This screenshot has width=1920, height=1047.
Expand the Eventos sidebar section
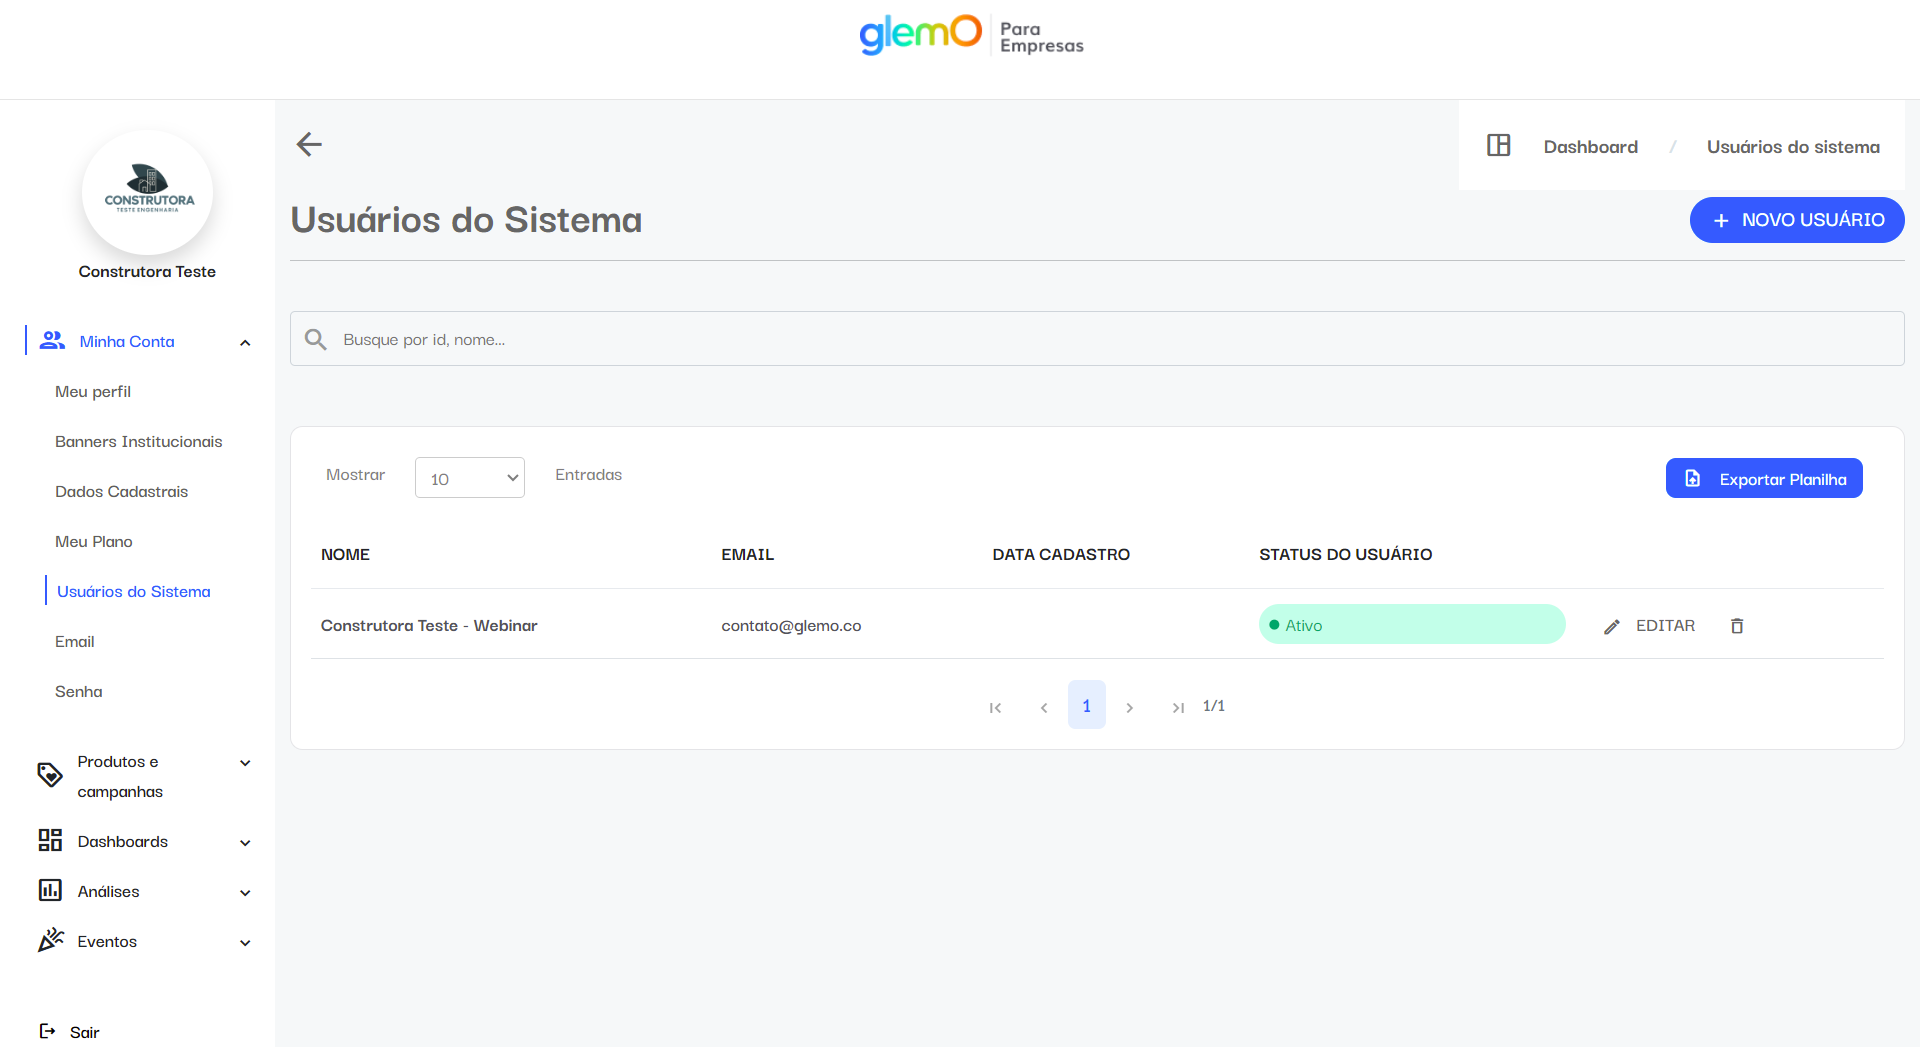click(245, 942)
